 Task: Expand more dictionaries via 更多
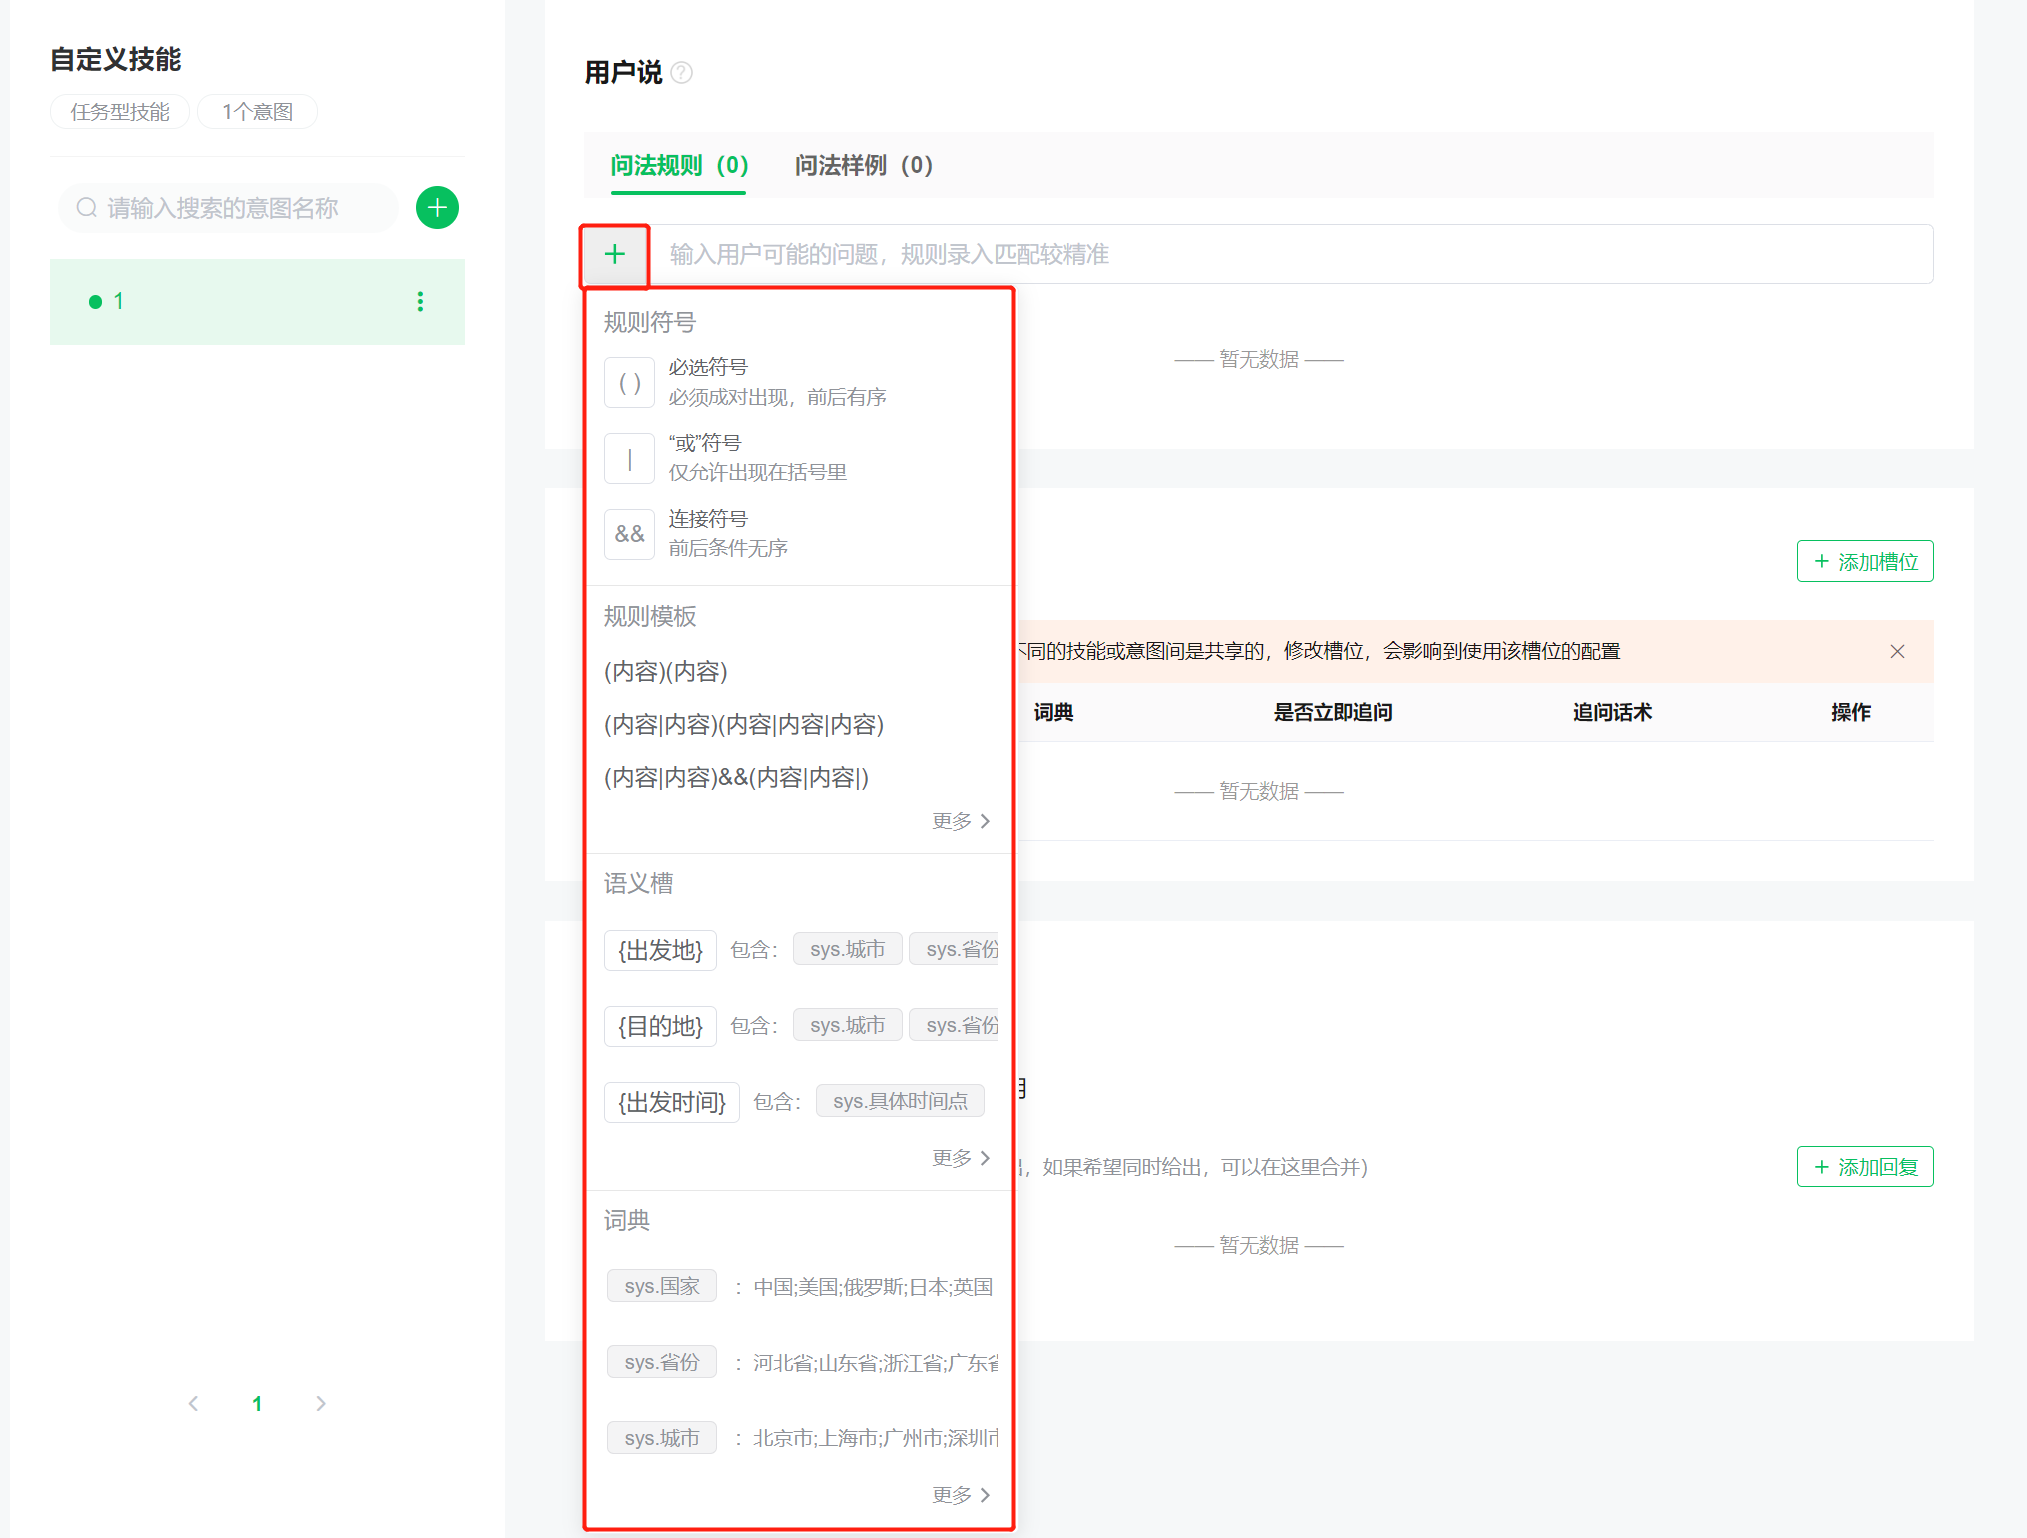point(960,1495)
